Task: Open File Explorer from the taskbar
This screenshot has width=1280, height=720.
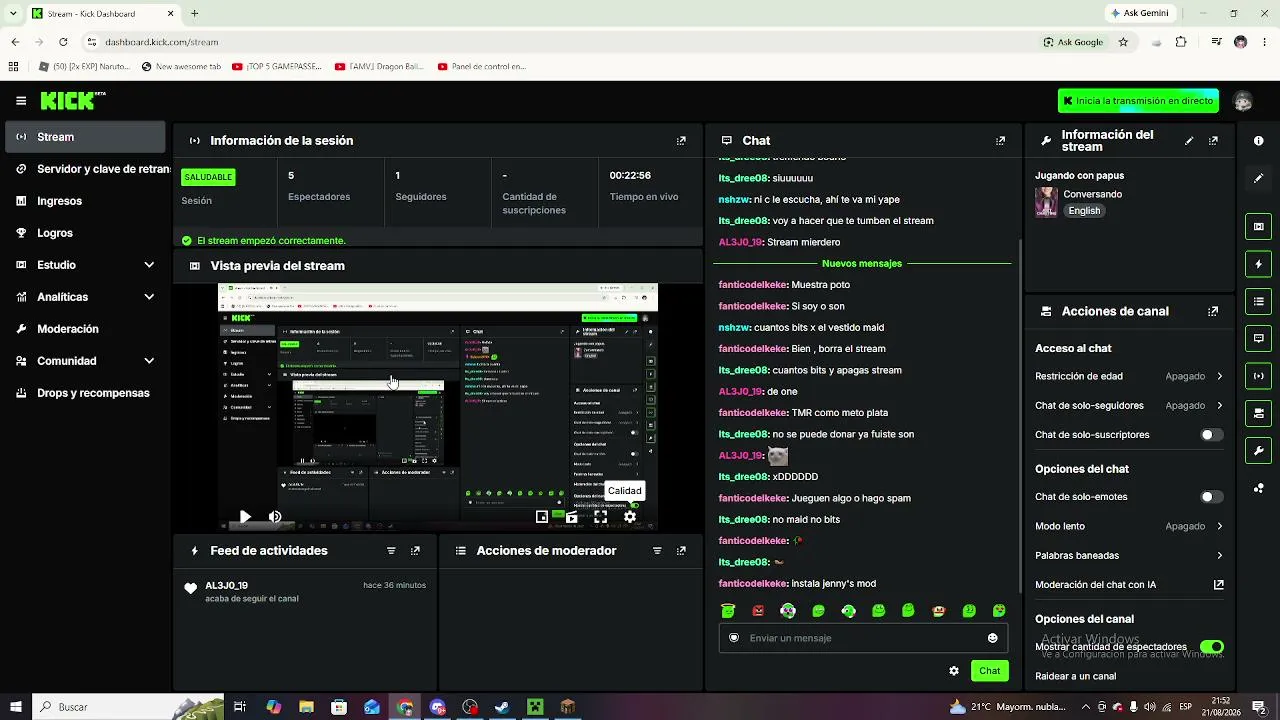Action: [x=307, y=707]
